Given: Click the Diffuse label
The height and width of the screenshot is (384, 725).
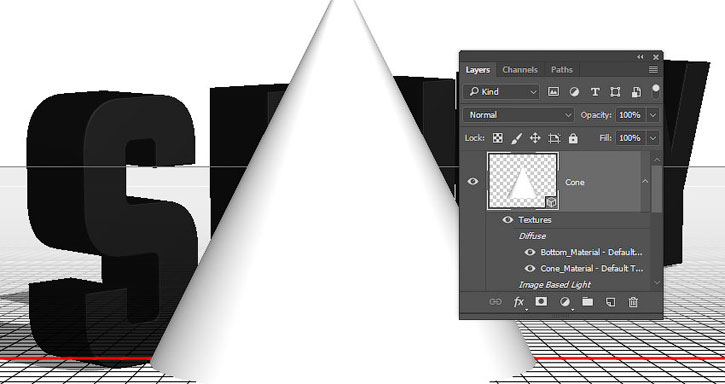Looking at the screenshot, I should (532, 236).
